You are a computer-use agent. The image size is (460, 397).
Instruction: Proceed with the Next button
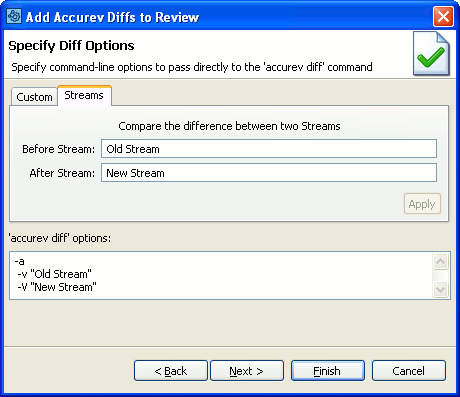tap(247, 371)
